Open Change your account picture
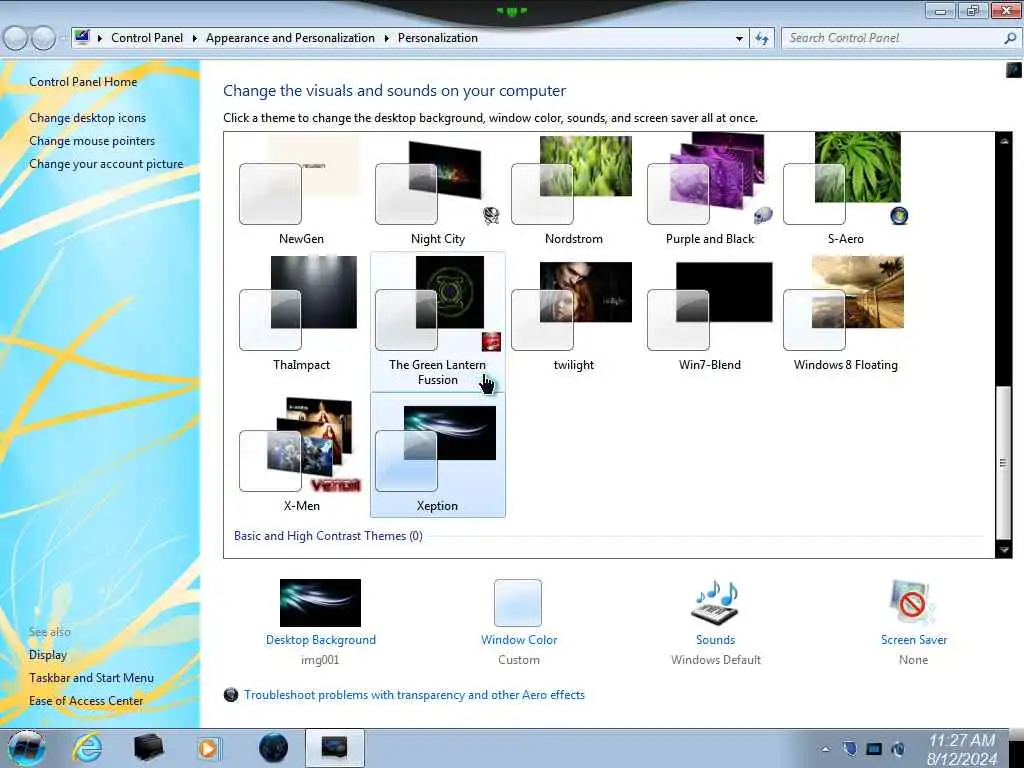 pos(106,164)
